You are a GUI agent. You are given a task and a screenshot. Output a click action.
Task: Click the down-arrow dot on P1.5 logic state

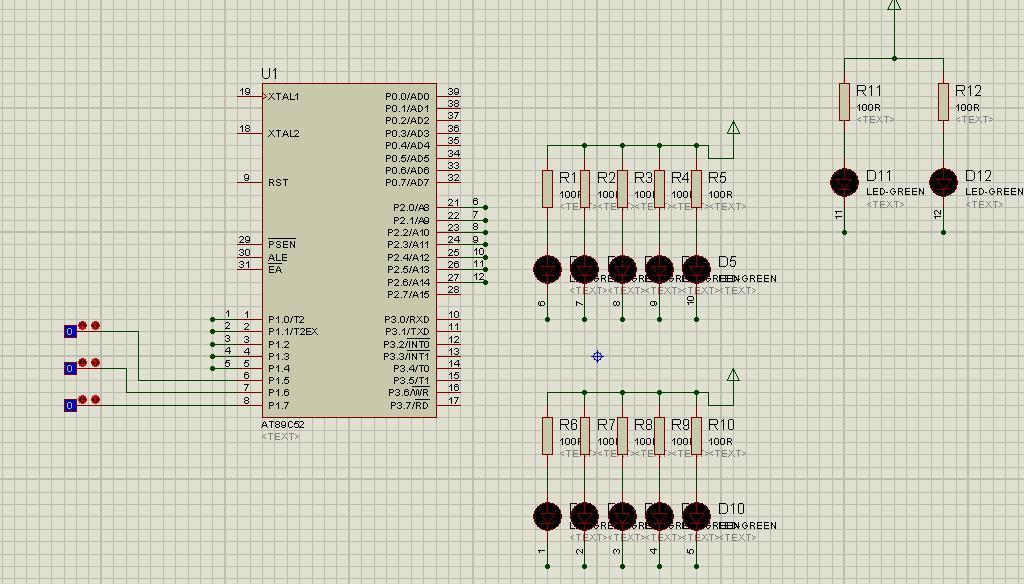pyautogui.click(x=83, y=325)
